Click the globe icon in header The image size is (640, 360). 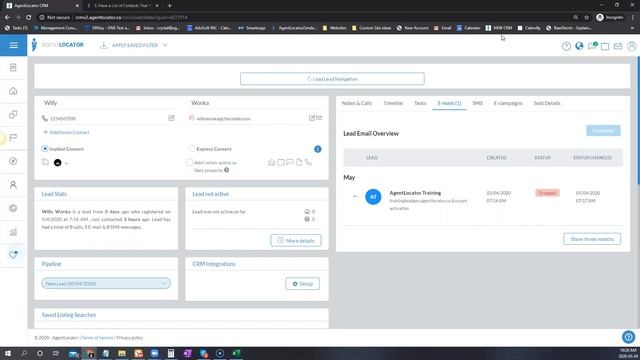579,46
